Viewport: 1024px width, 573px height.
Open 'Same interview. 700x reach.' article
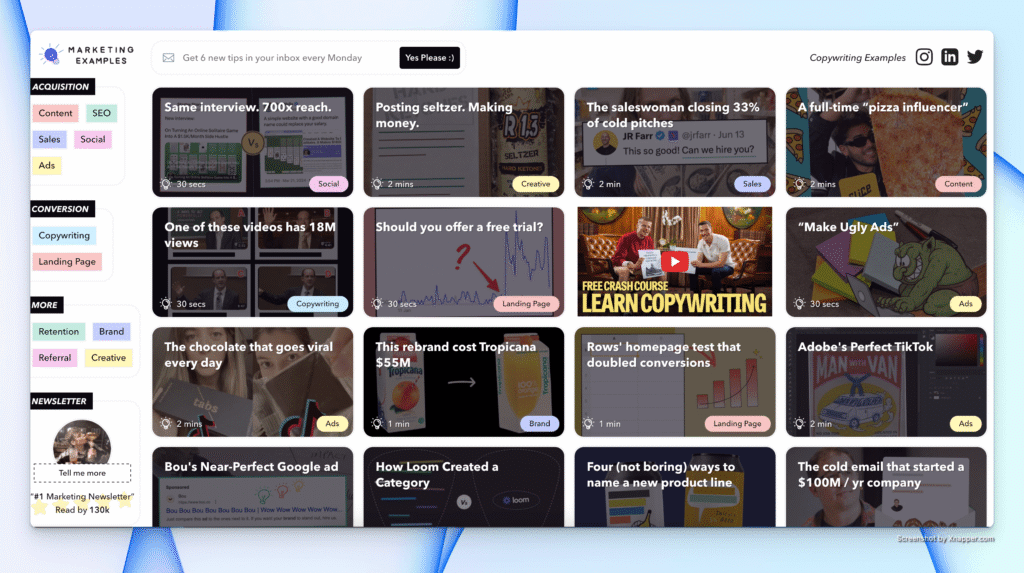(253, 142)
